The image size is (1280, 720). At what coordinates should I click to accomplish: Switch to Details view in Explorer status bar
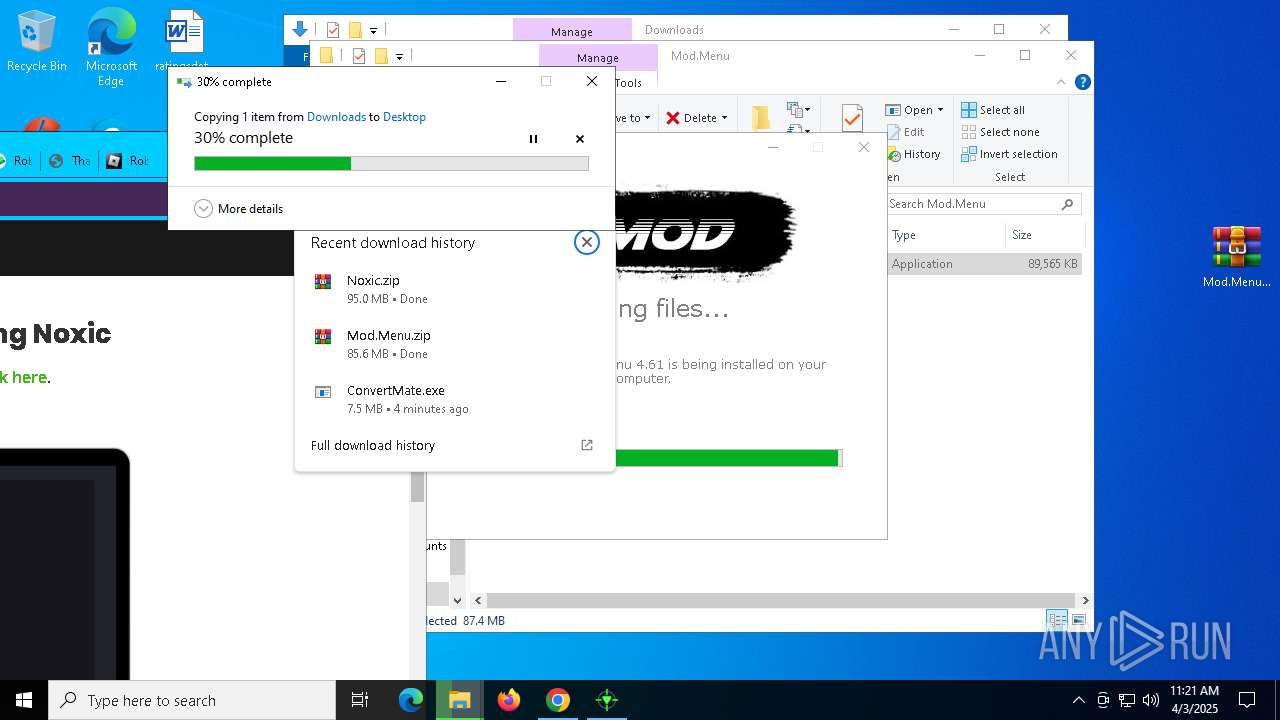tap(1056, 620)
